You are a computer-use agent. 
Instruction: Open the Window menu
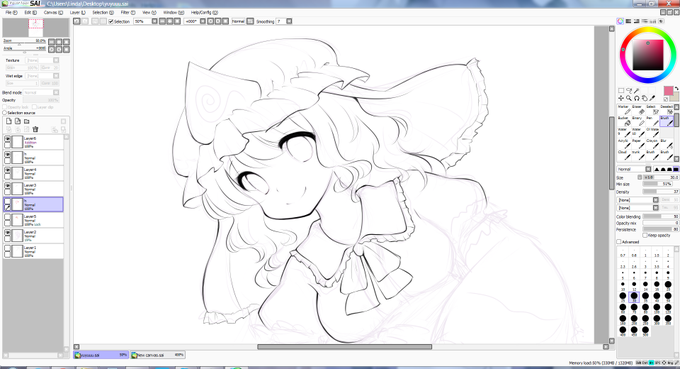[x=173, y=13]
